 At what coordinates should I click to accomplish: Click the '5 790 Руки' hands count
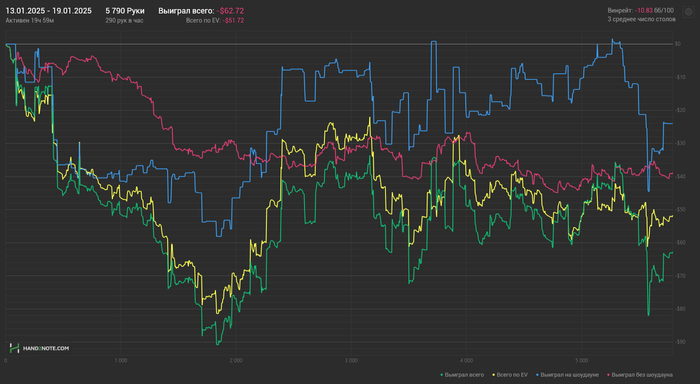(125, 11)
